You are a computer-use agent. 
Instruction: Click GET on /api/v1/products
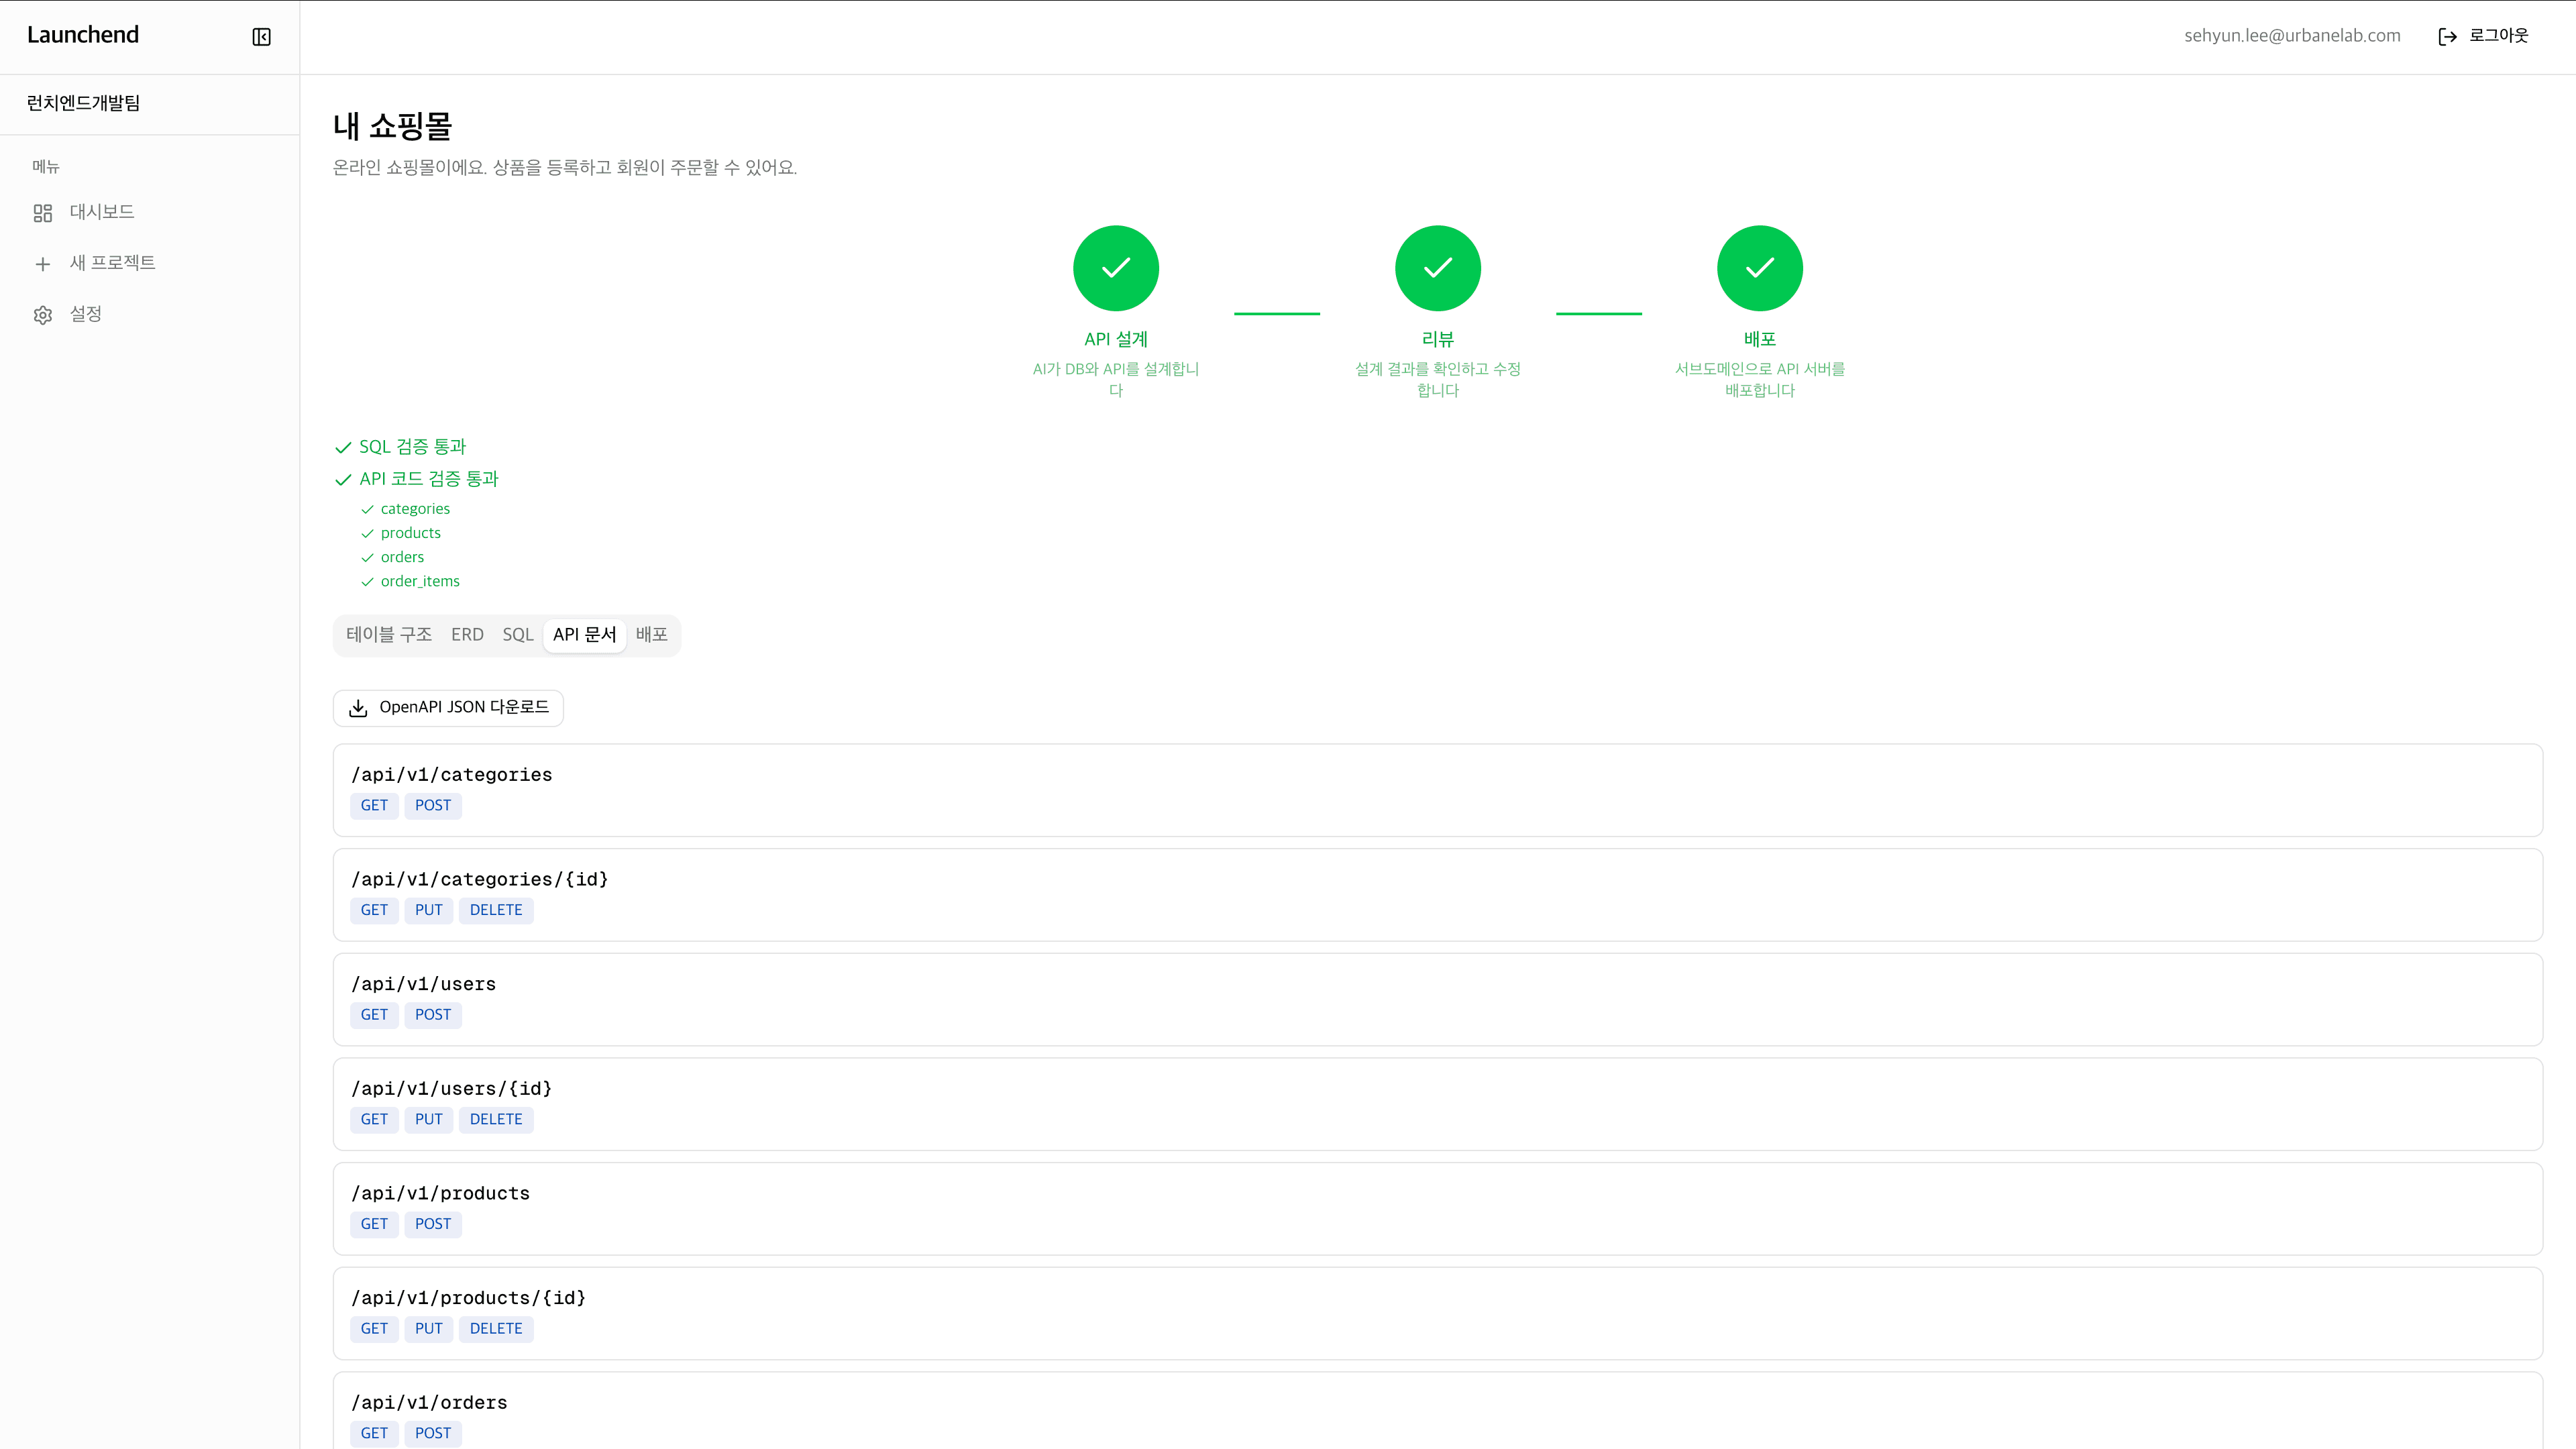374,1225
